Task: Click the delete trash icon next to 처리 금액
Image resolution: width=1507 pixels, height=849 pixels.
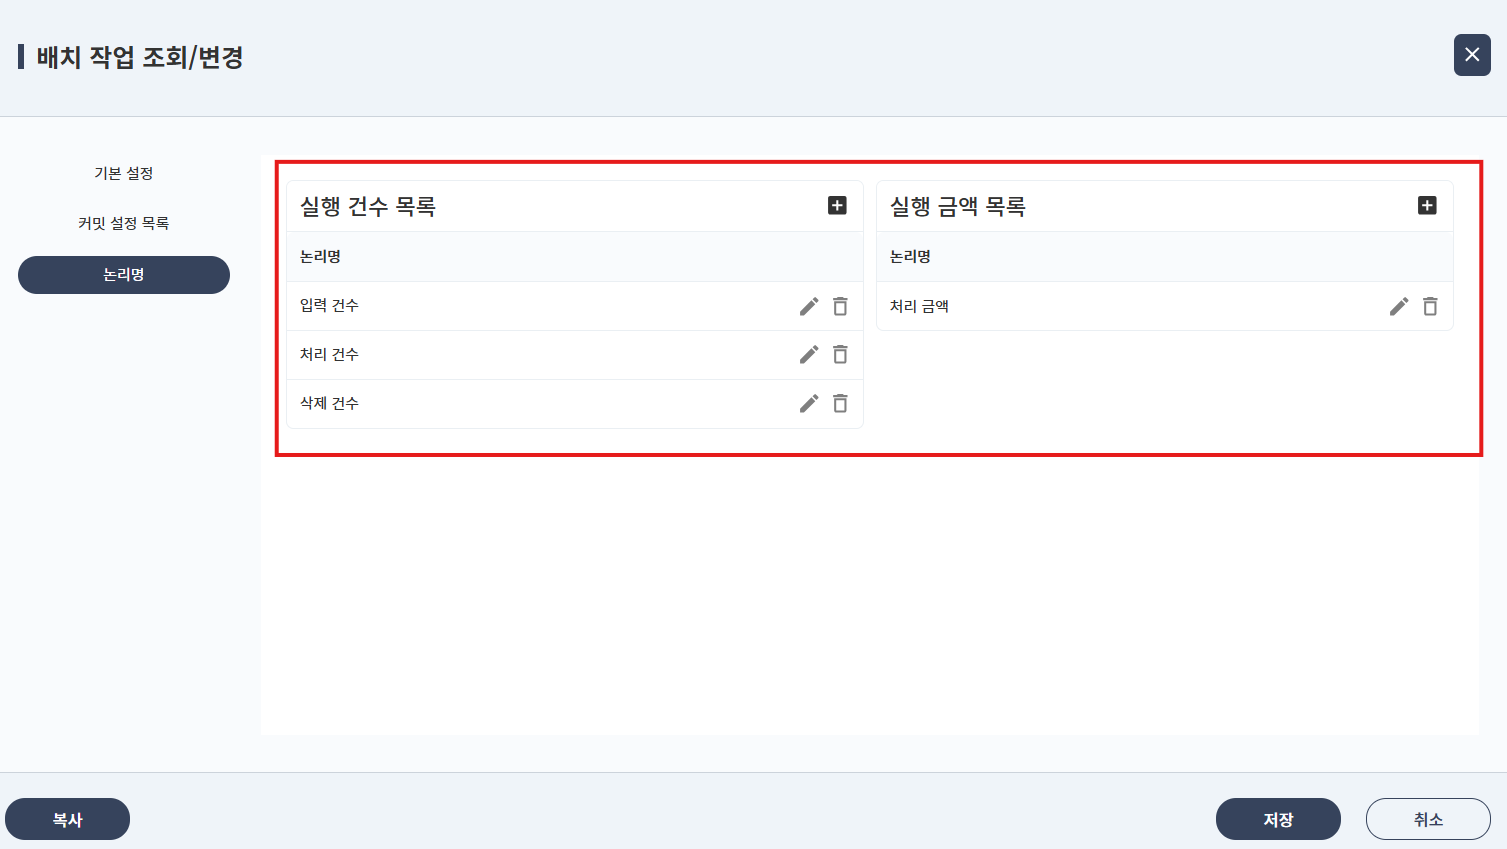Action: [1430, 306]
